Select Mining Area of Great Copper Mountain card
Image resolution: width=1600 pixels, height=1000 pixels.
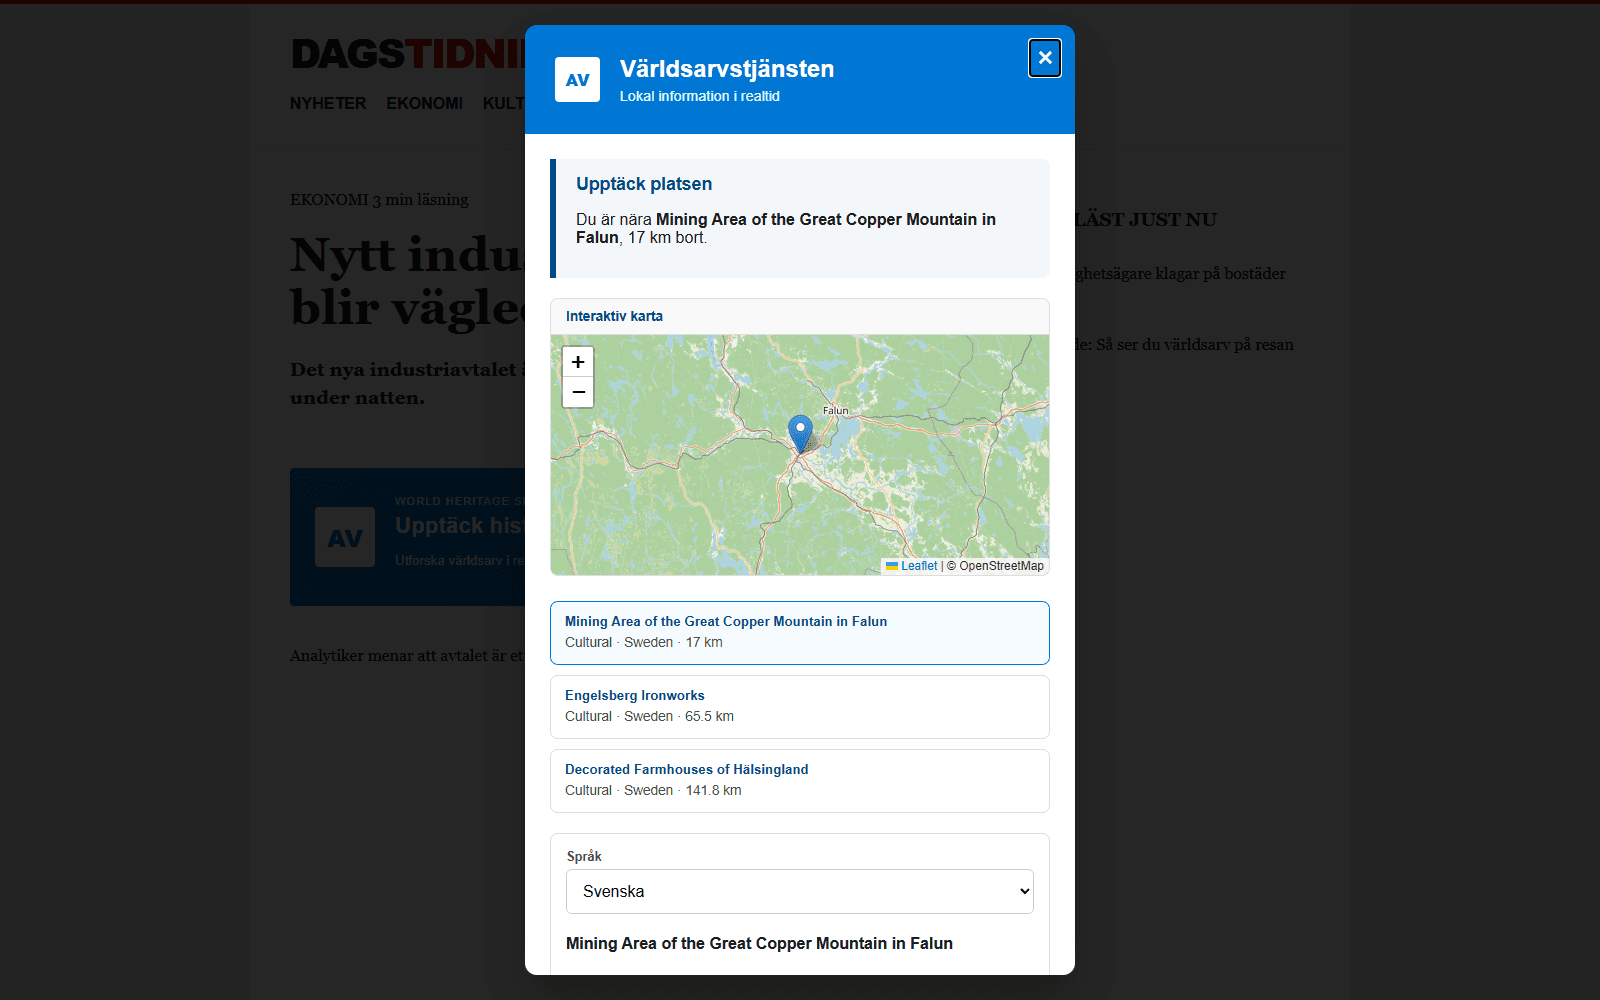tap(800, 633)
